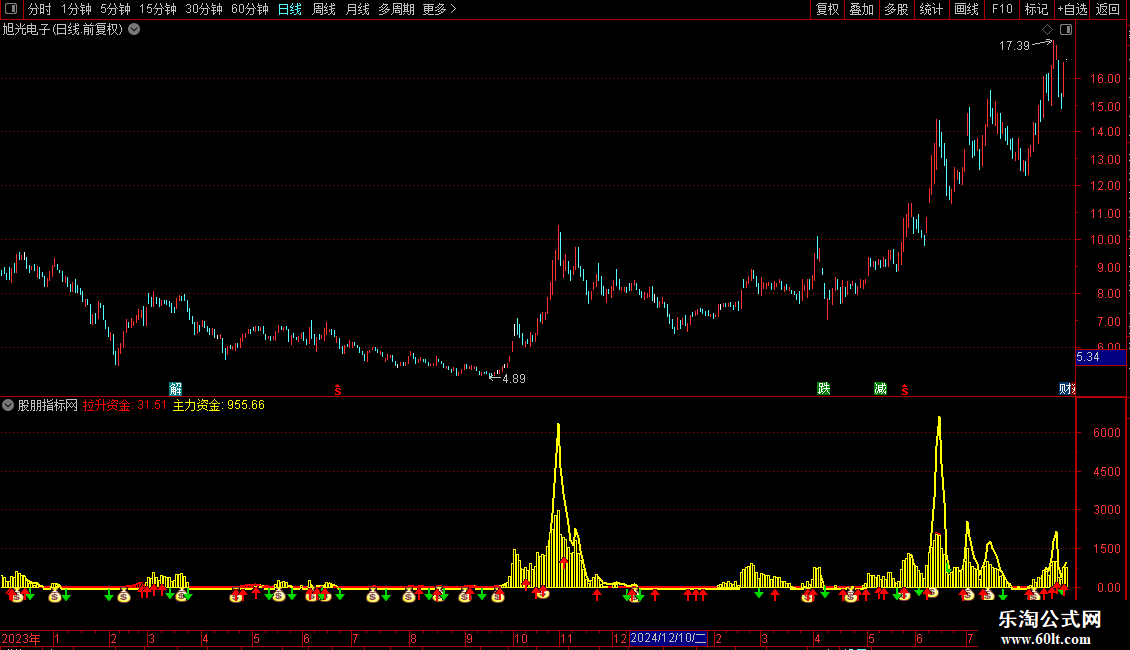The height and width of the screenshot is (650, 1130).
Task: Open the 多股 multi-stock view
Action: pos(896,9)
